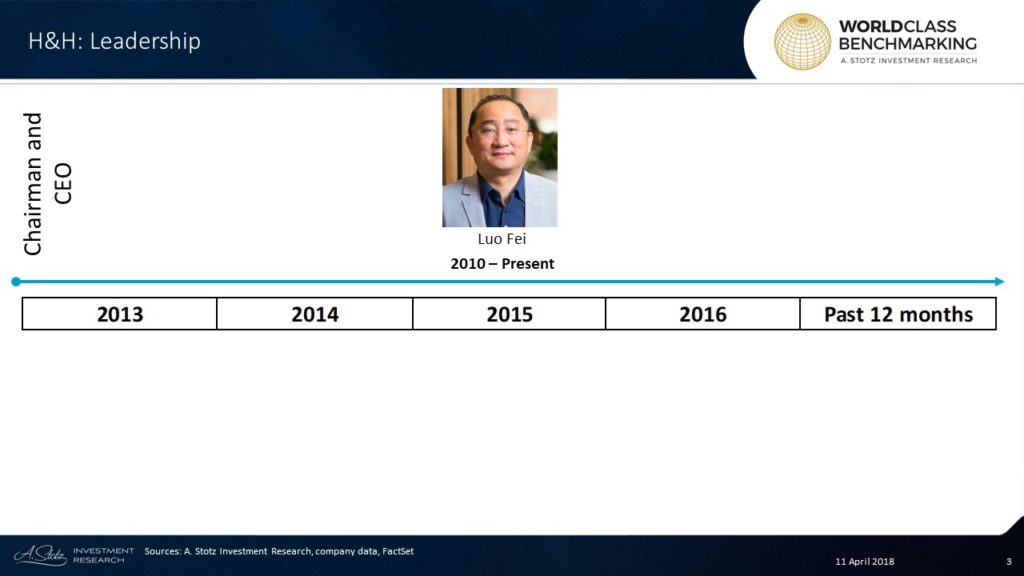Click the golden globe logo
This screenshot has width=1024, height=576.
[x=802, y=41]
